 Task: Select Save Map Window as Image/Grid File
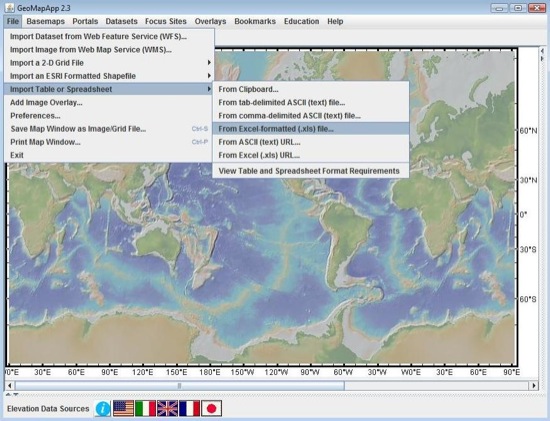coord(108,129)
